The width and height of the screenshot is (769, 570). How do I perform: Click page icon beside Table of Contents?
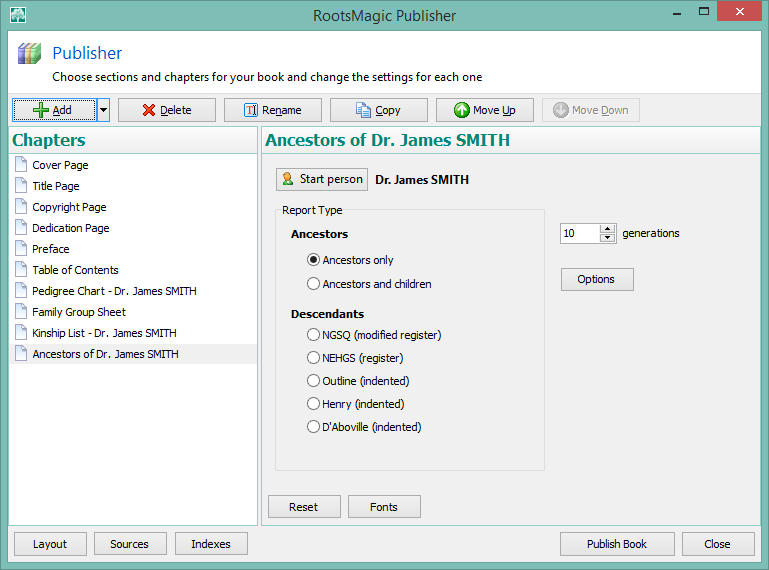coord(21,269)
